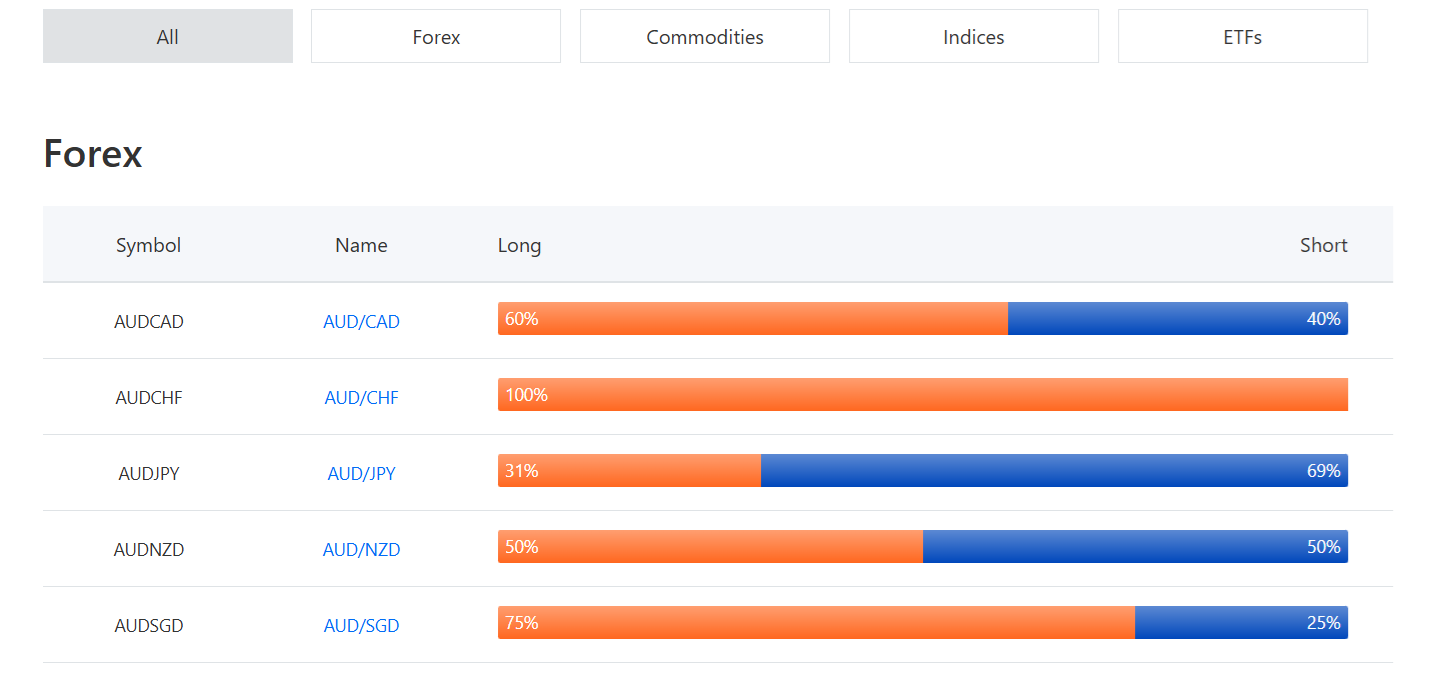Open the AUD/NZD link
This screenshot has width=1432, height=690.
(361, 550)
